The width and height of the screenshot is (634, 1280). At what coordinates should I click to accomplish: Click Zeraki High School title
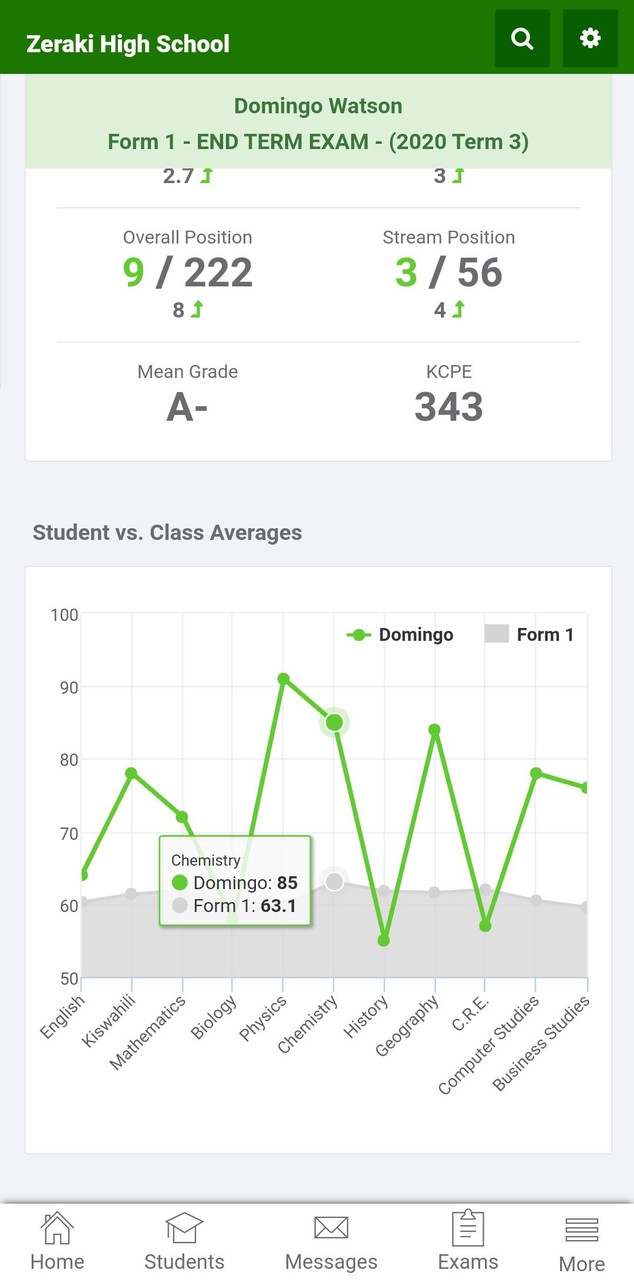[x=128, y=44]
